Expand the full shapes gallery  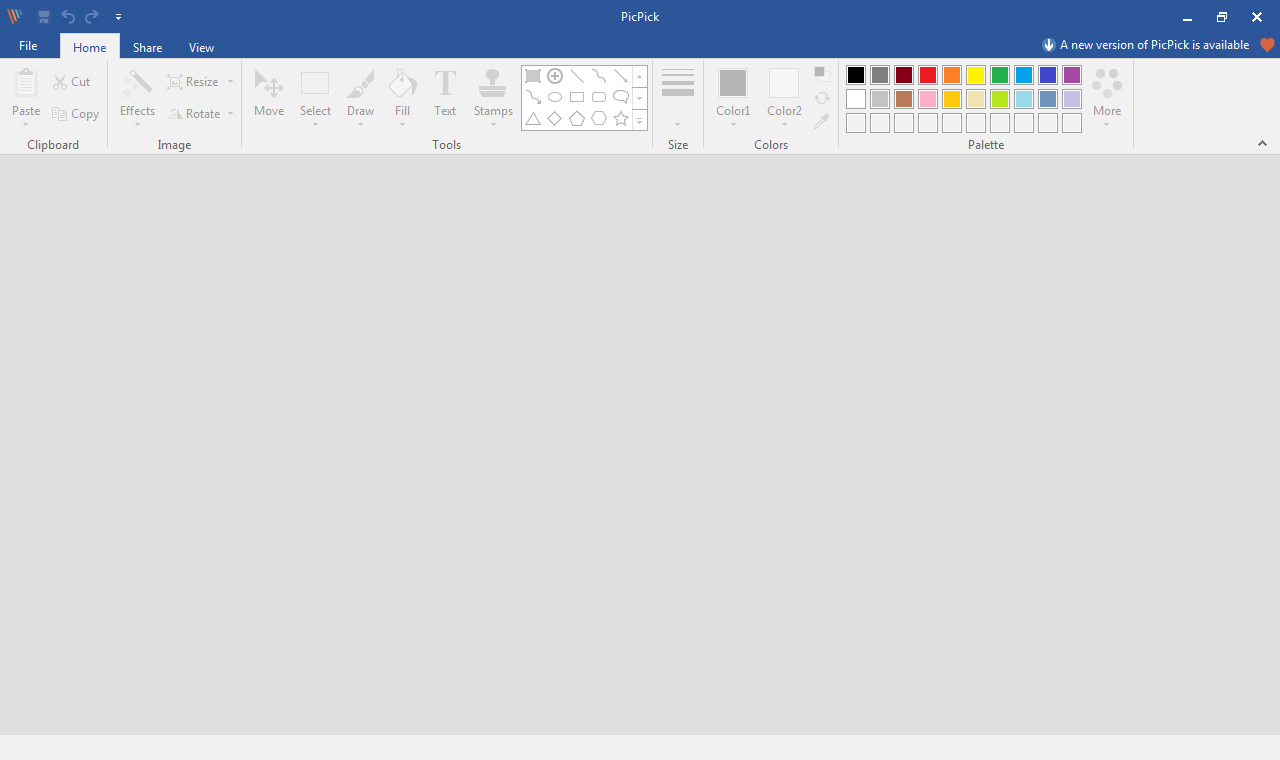[640, 120]
